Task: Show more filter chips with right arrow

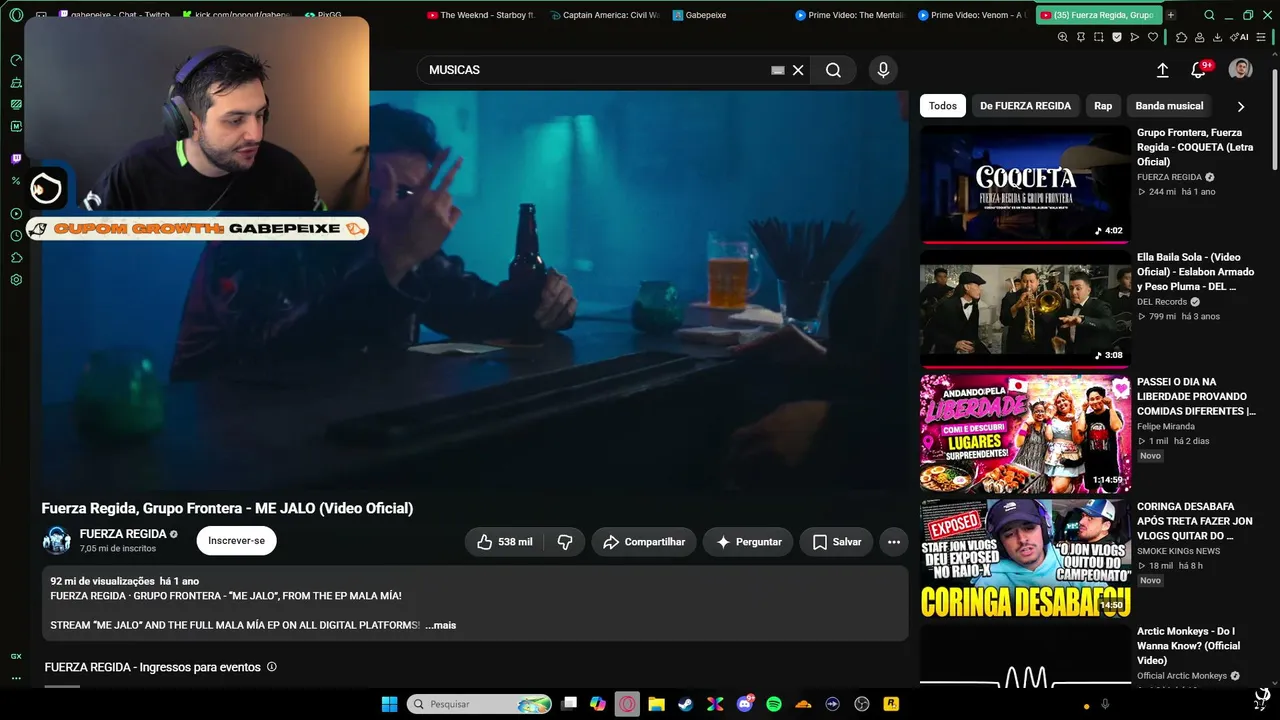Action: [1241, 106]
